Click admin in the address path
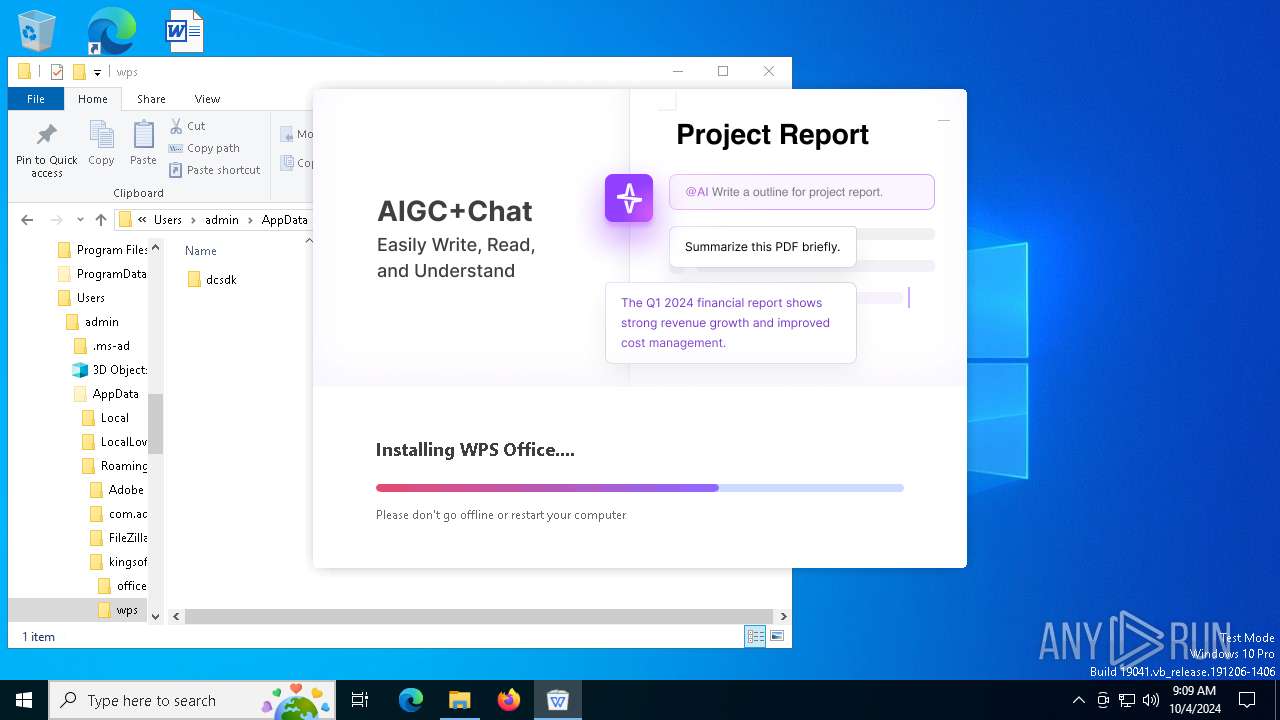 click(x=222, y=220)
